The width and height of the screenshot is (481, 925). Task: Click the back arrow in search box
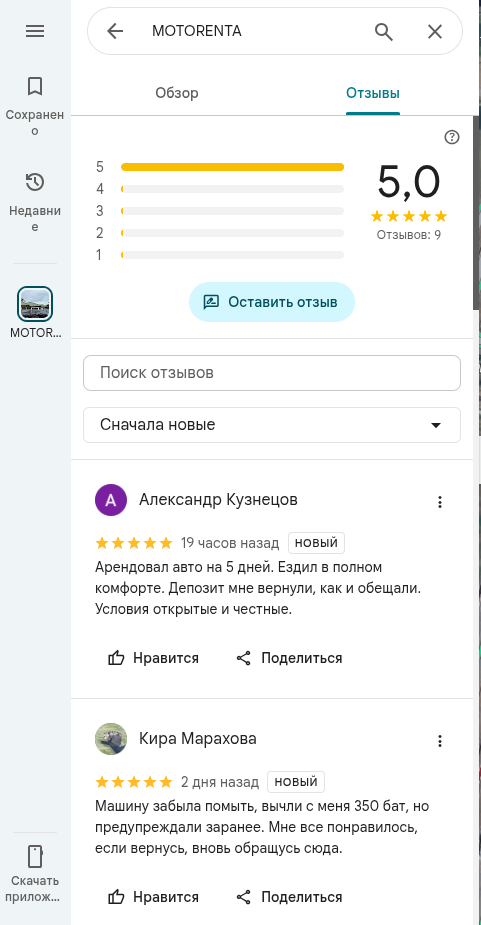[x=115, y=31]
